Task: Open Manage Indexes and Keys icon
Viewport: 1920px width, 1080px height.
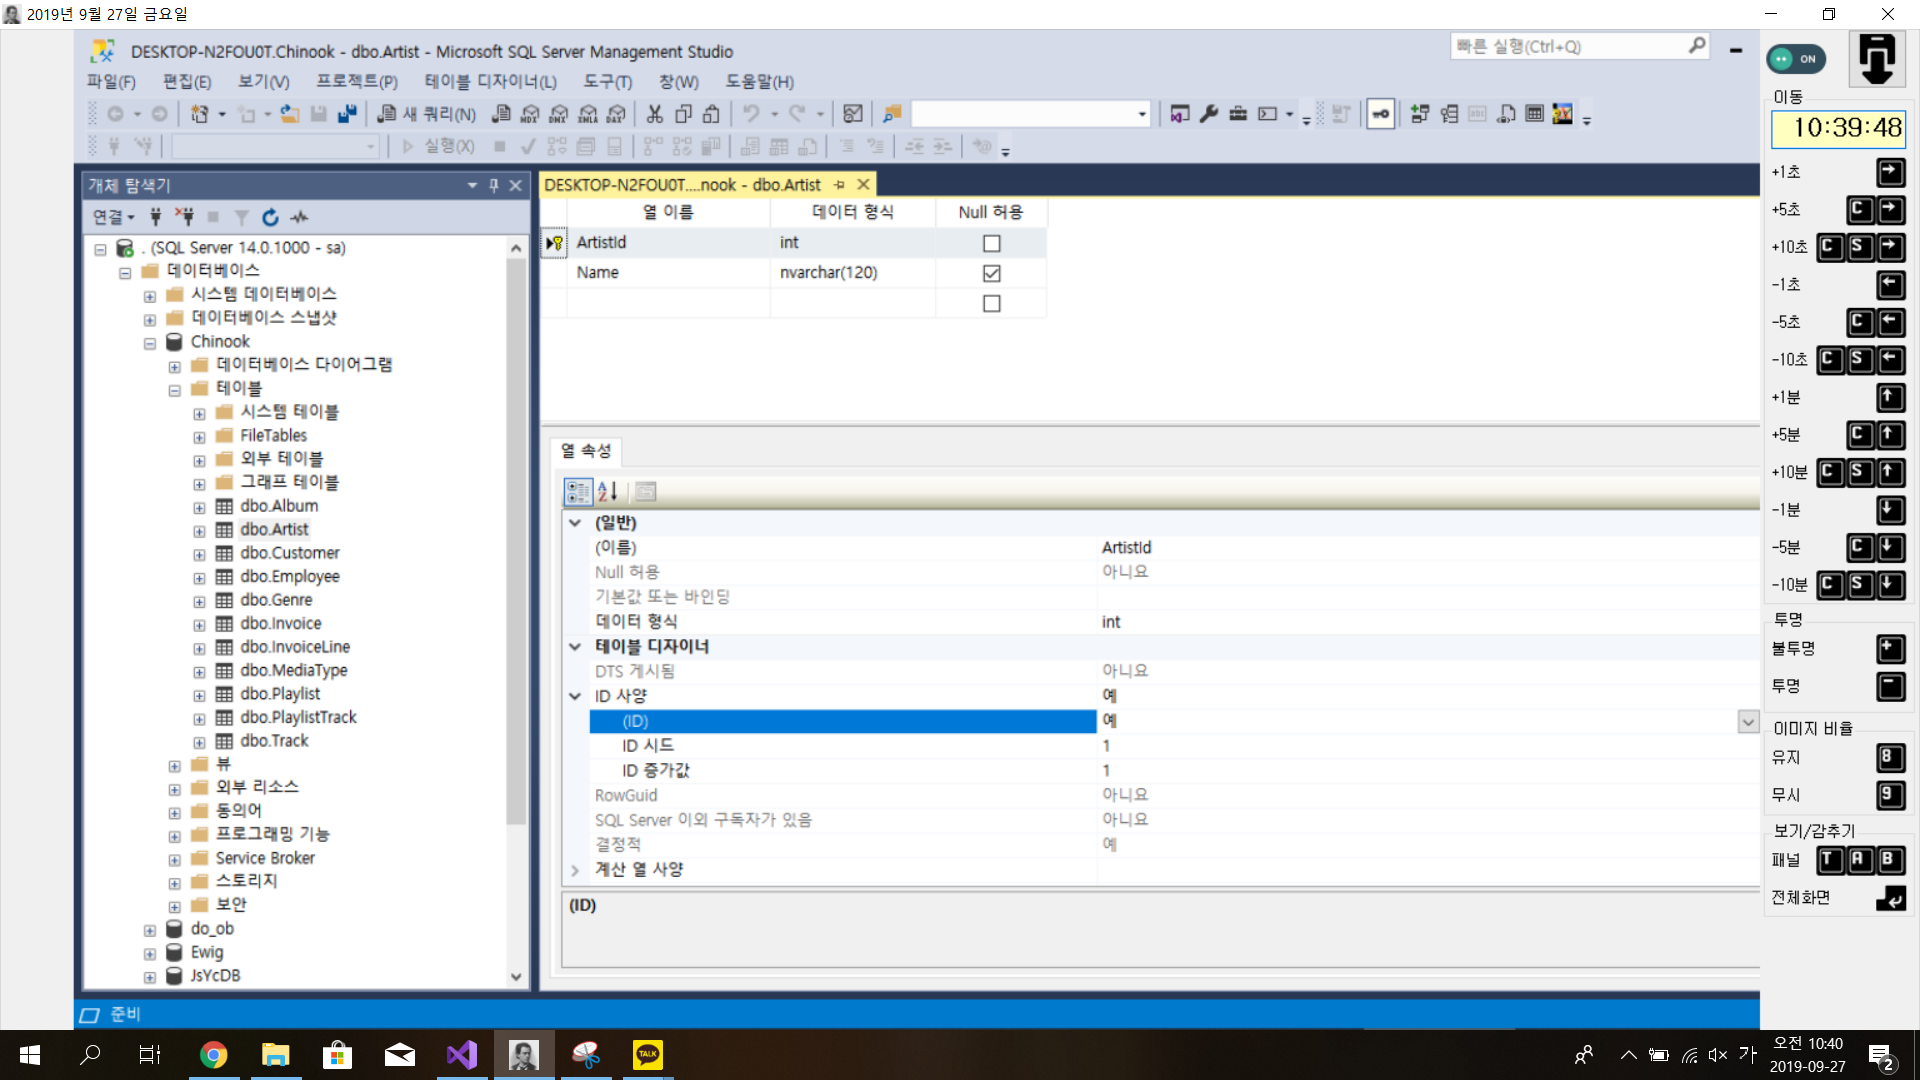Action: (1448, 114)
